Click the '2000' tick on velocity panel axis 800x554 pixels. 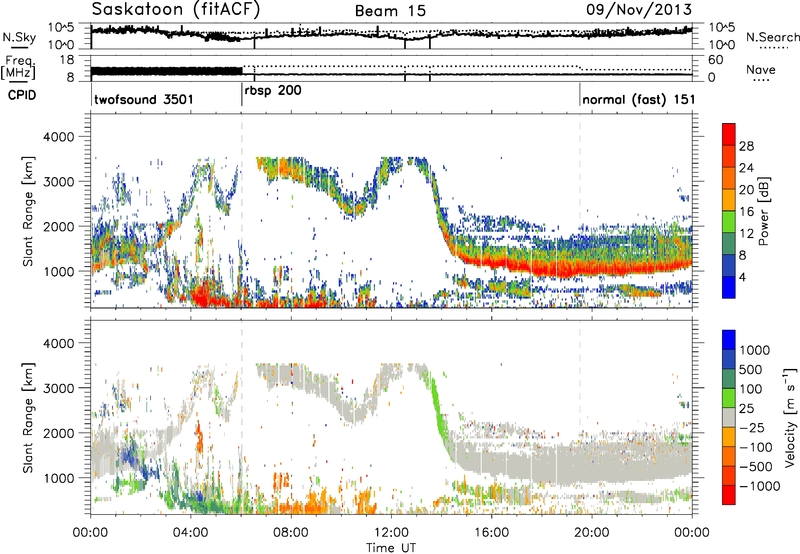tap(58, 433)
